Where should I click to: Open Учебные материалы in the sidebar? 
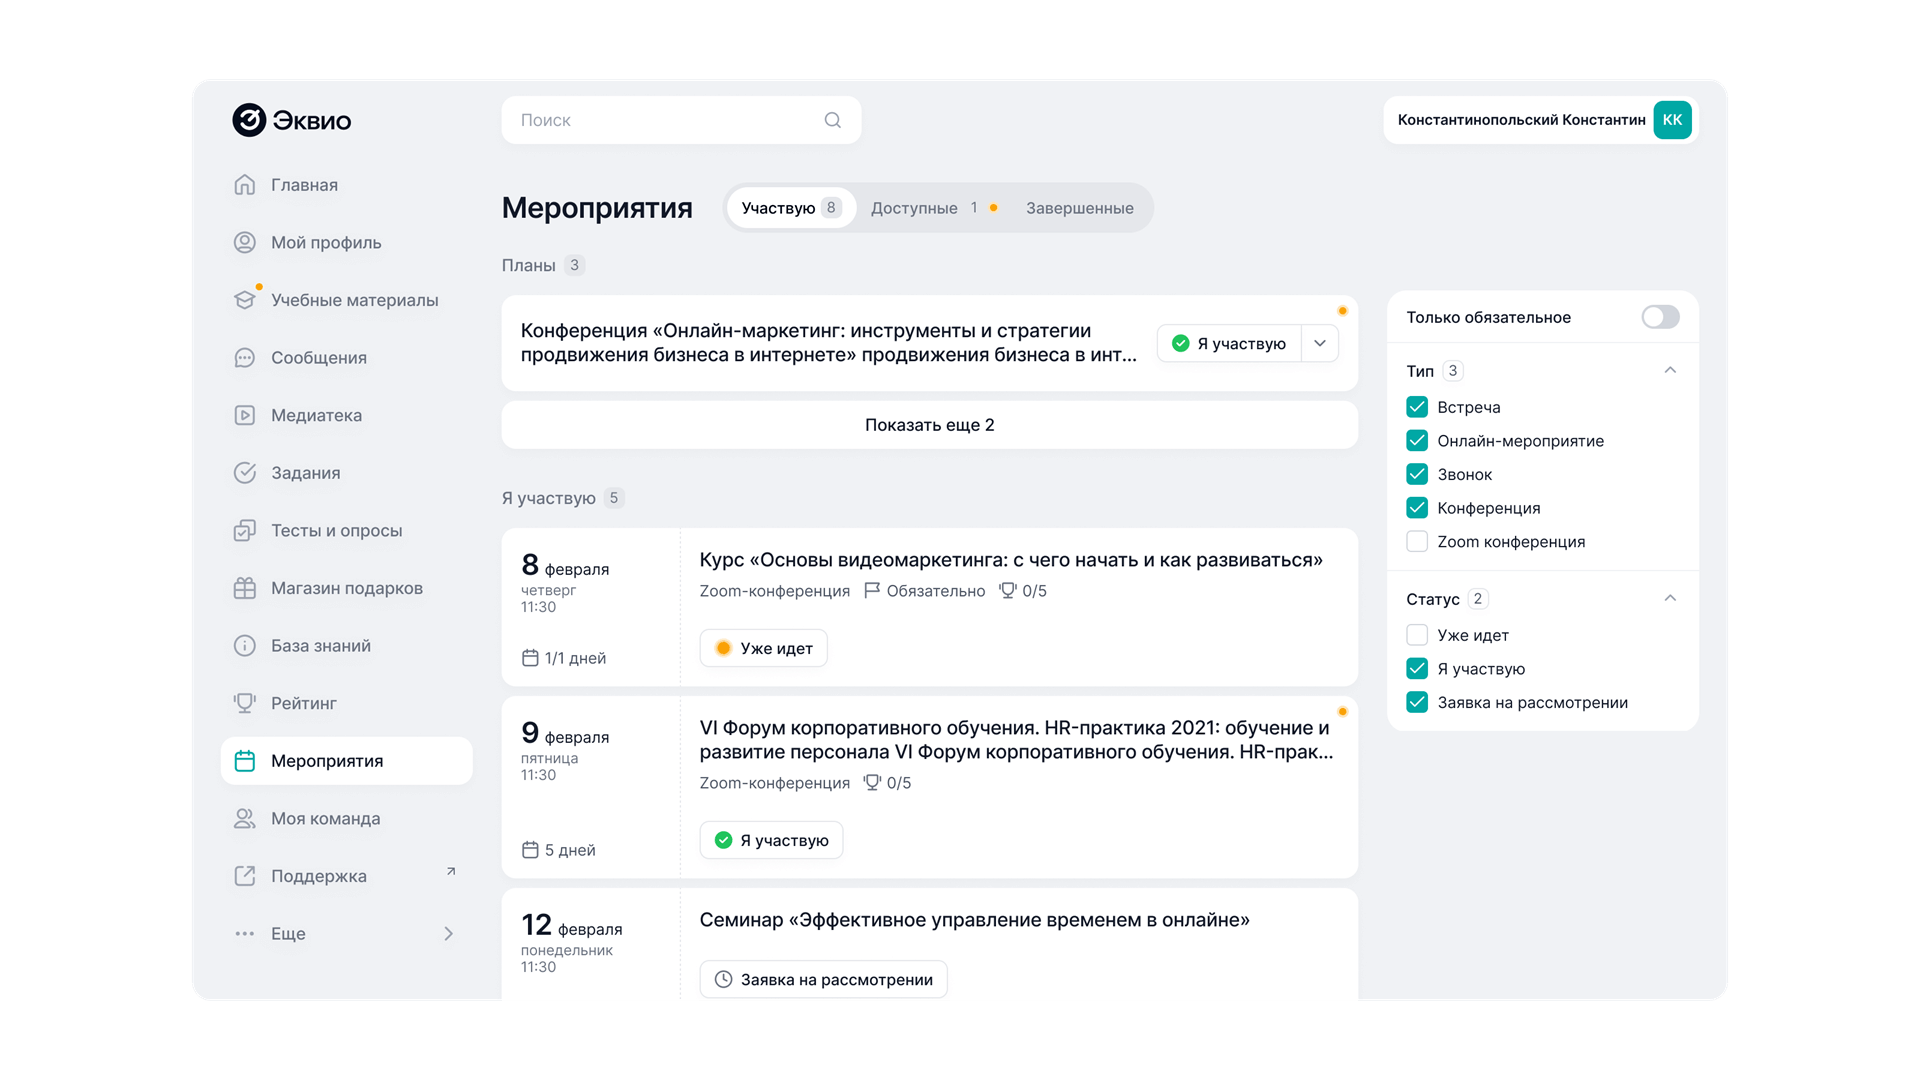(x=346, y=300)
